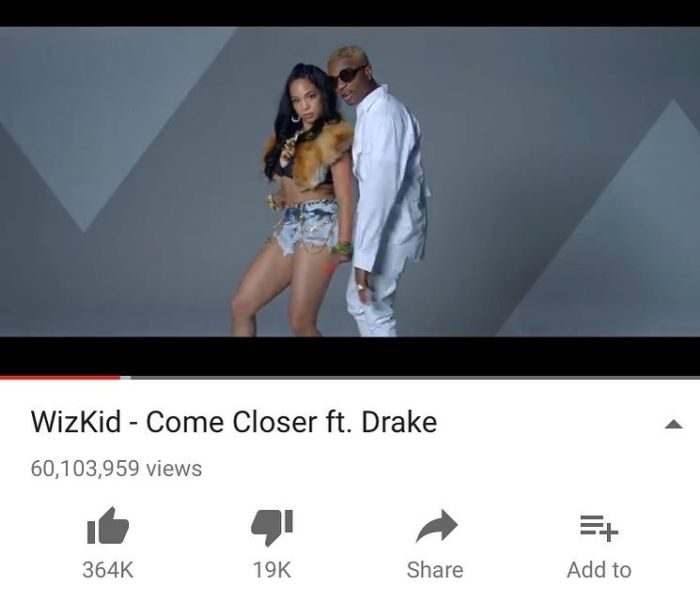This screenshot has height=601, width=700.
Task: Tap the Share arrow icon
Action: (436, 526)
